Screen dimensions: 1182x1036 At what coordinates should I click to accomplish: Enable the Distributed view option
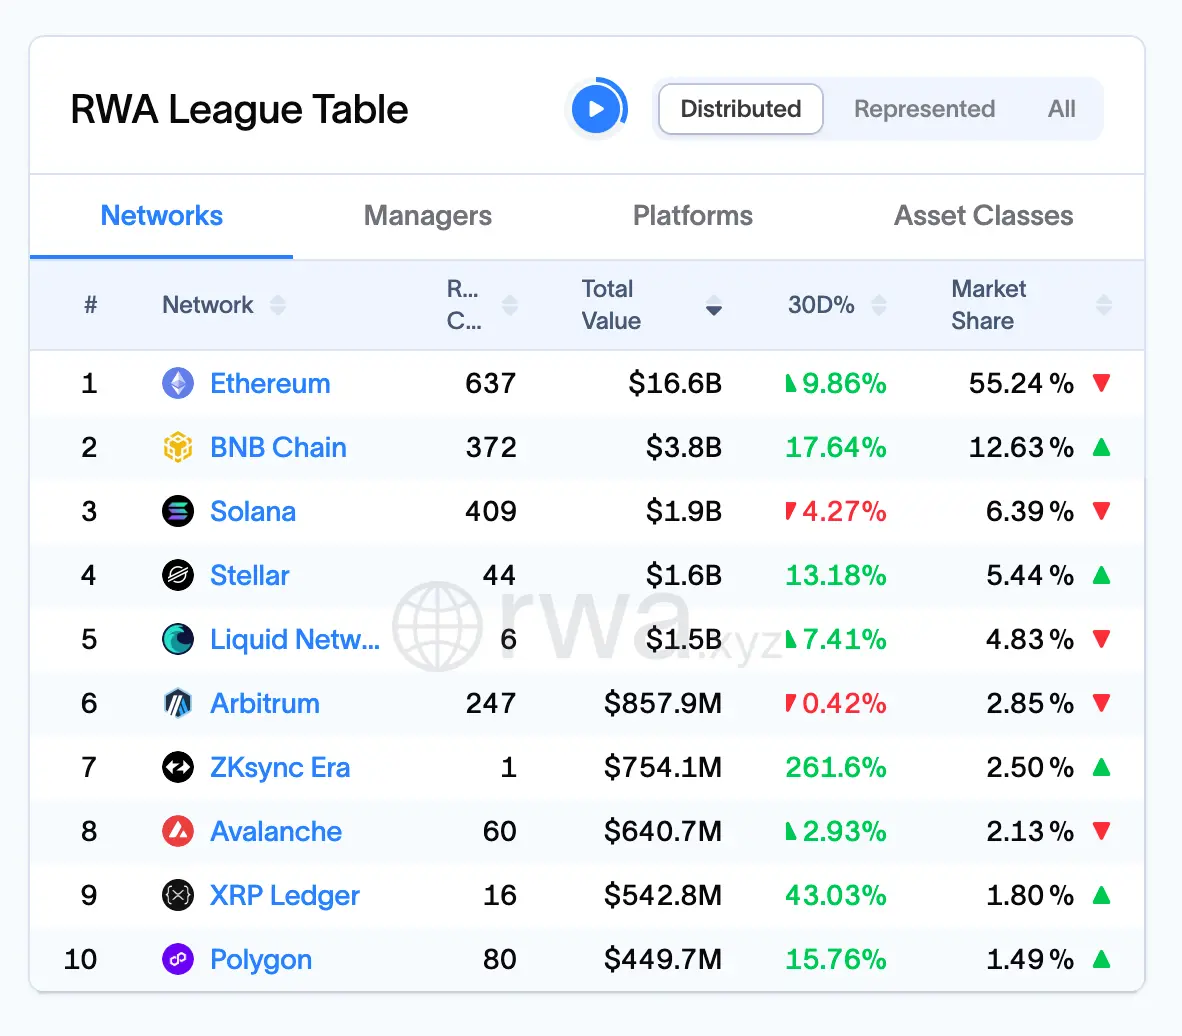740,109
